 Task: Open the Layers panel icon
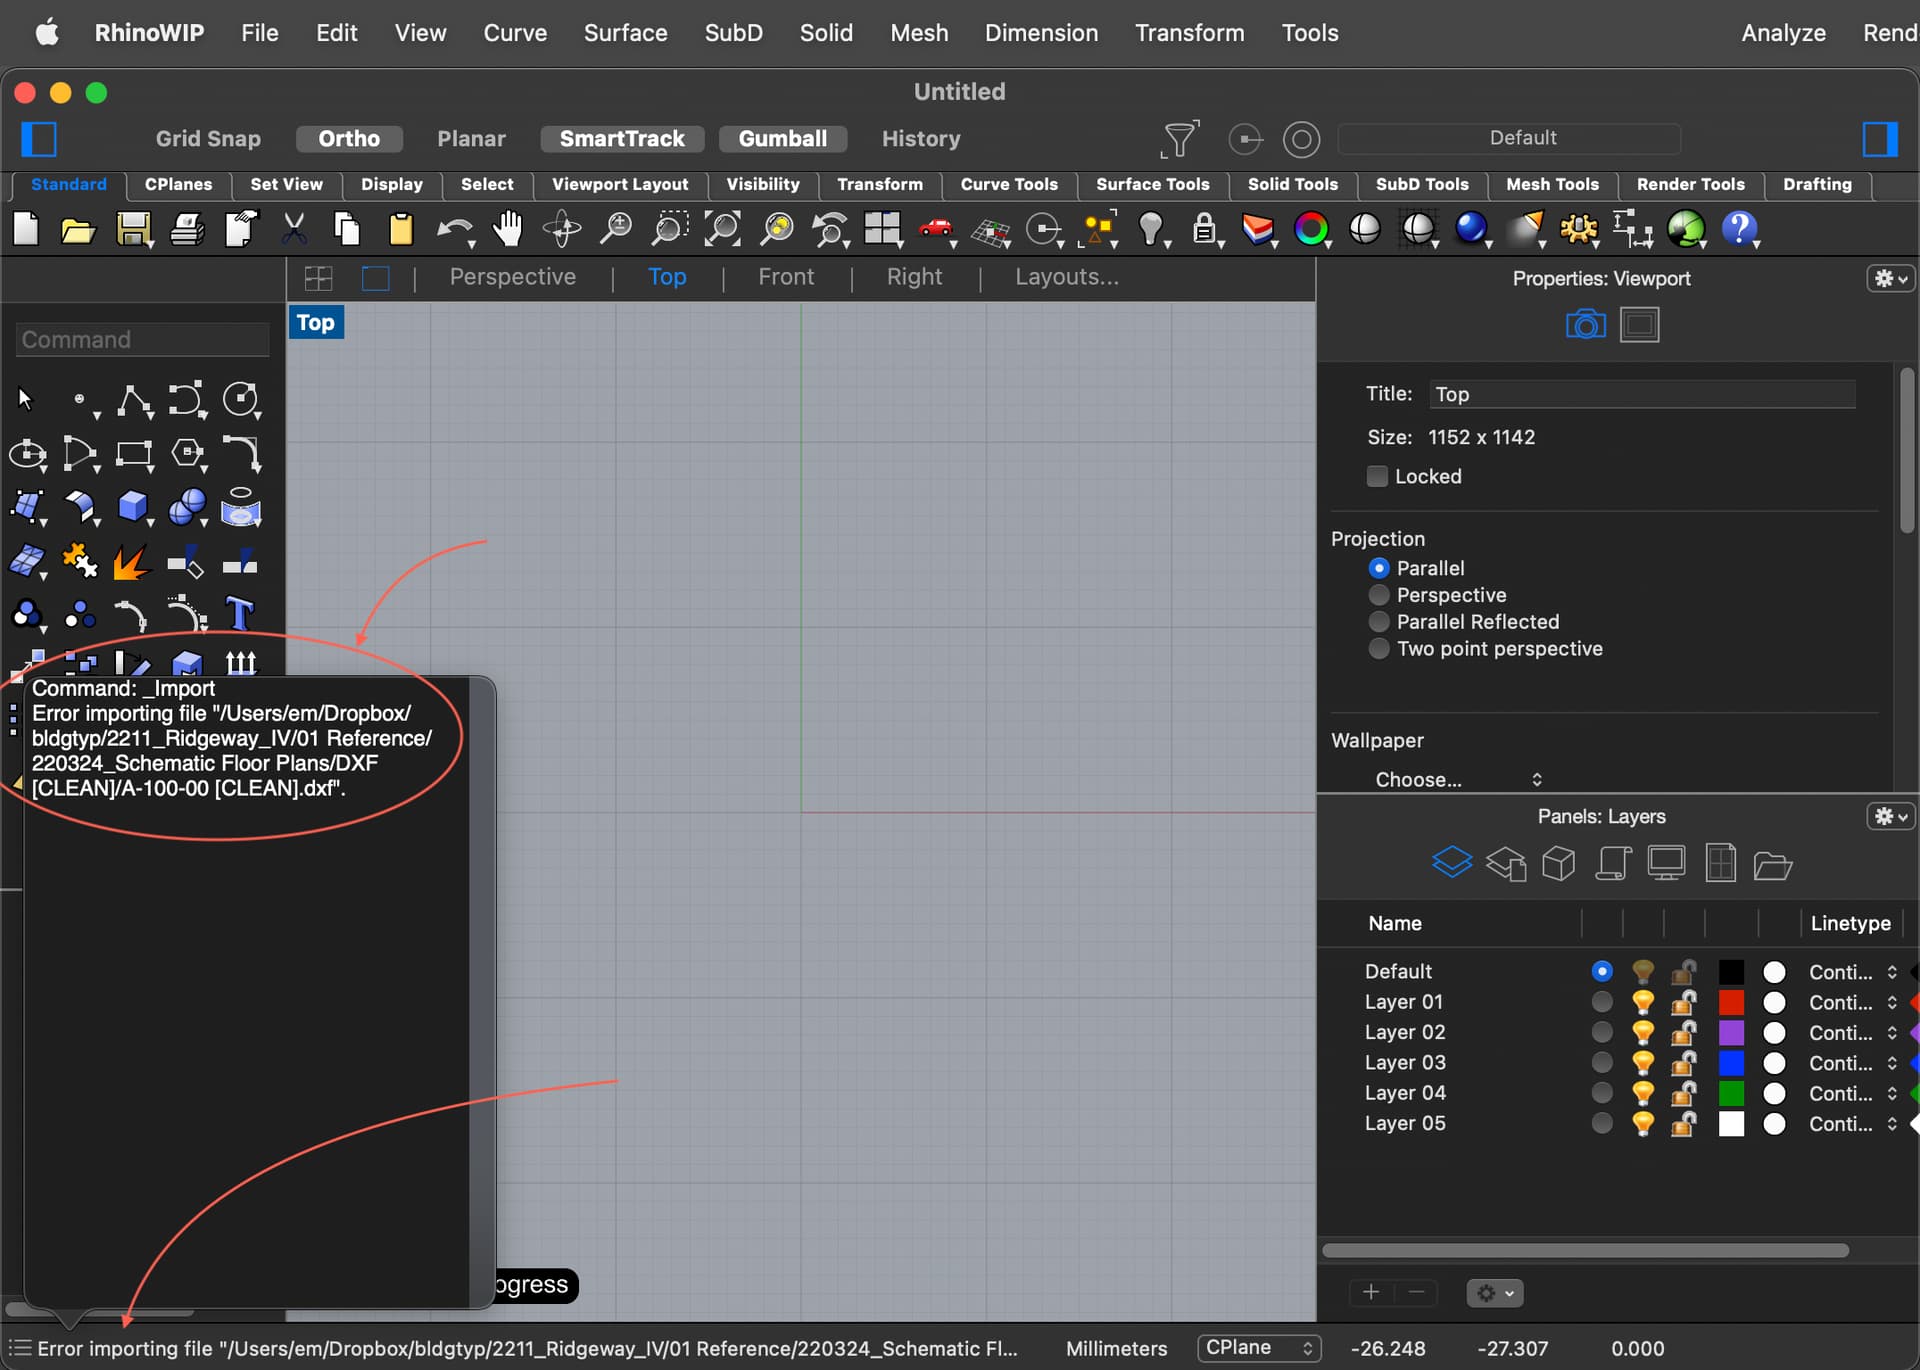click(x=1452, y=862)
